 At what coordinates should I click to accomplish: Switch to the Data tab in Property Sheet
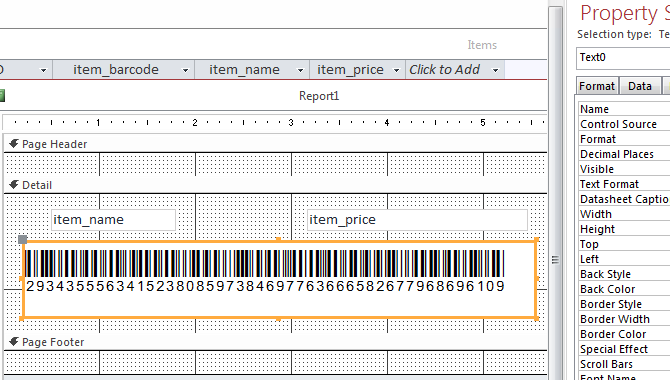click(640, 86)
